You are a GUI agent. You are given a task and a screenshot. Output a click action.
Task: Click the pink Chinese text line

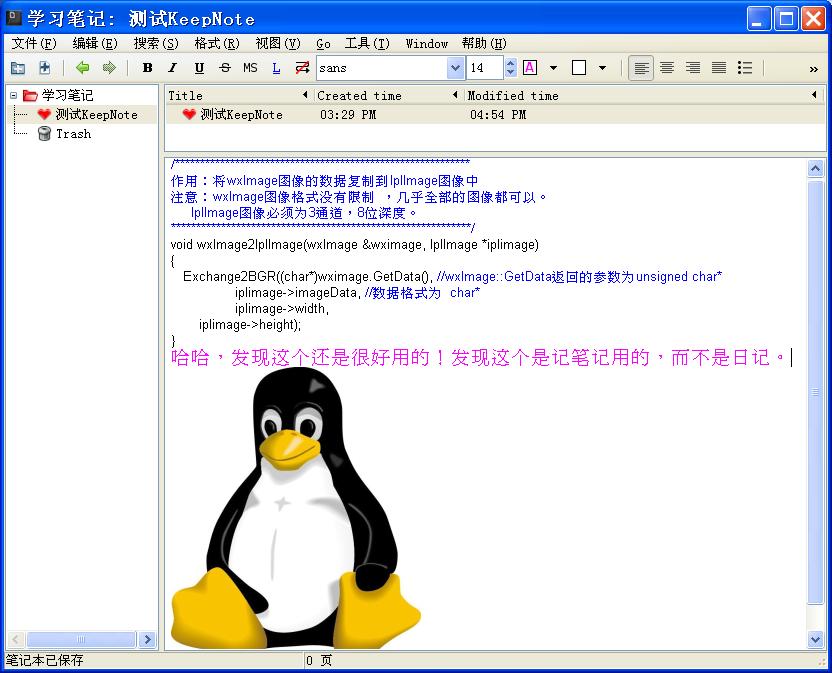(x=479, y=358)
